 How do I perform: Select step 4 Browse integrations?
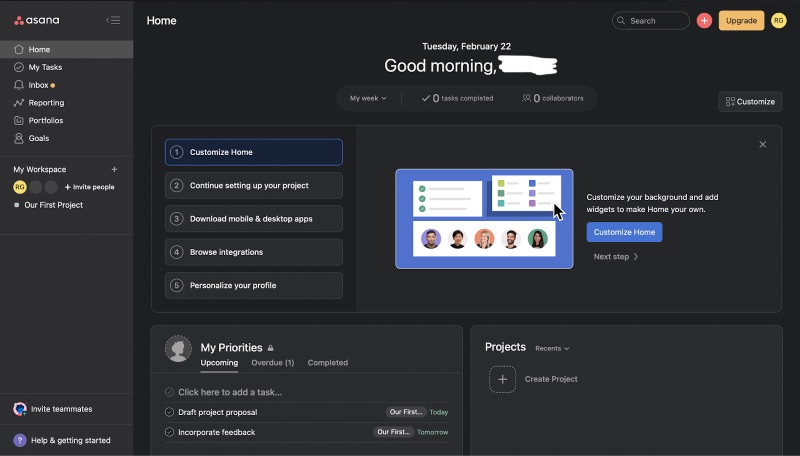click(x=254, y=252)
